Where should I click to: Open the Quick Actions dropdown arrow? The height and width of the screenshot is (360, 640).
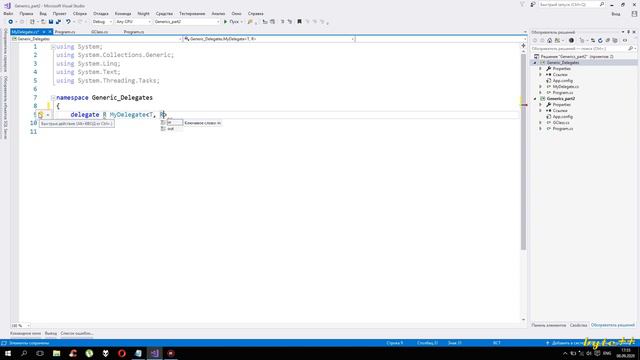[48, 115]
